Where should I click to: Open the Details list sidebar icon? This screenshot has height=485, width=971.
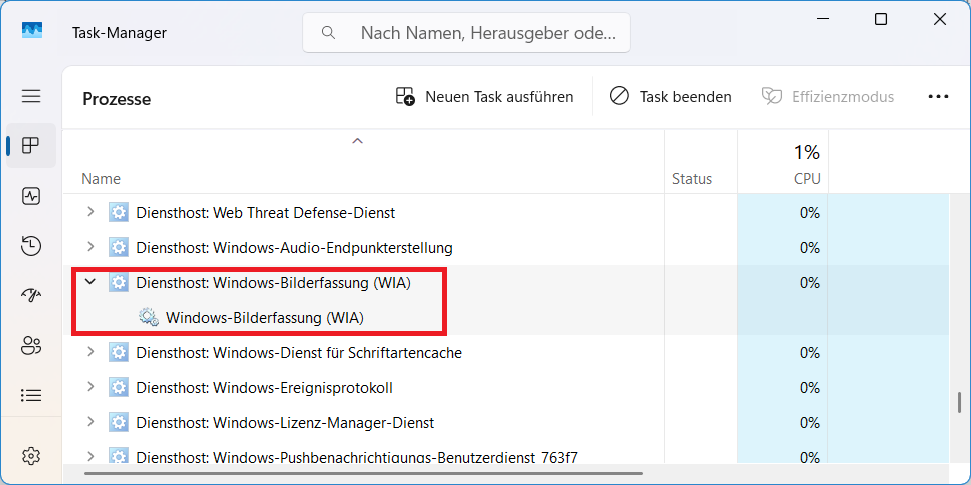pos(31,395)
